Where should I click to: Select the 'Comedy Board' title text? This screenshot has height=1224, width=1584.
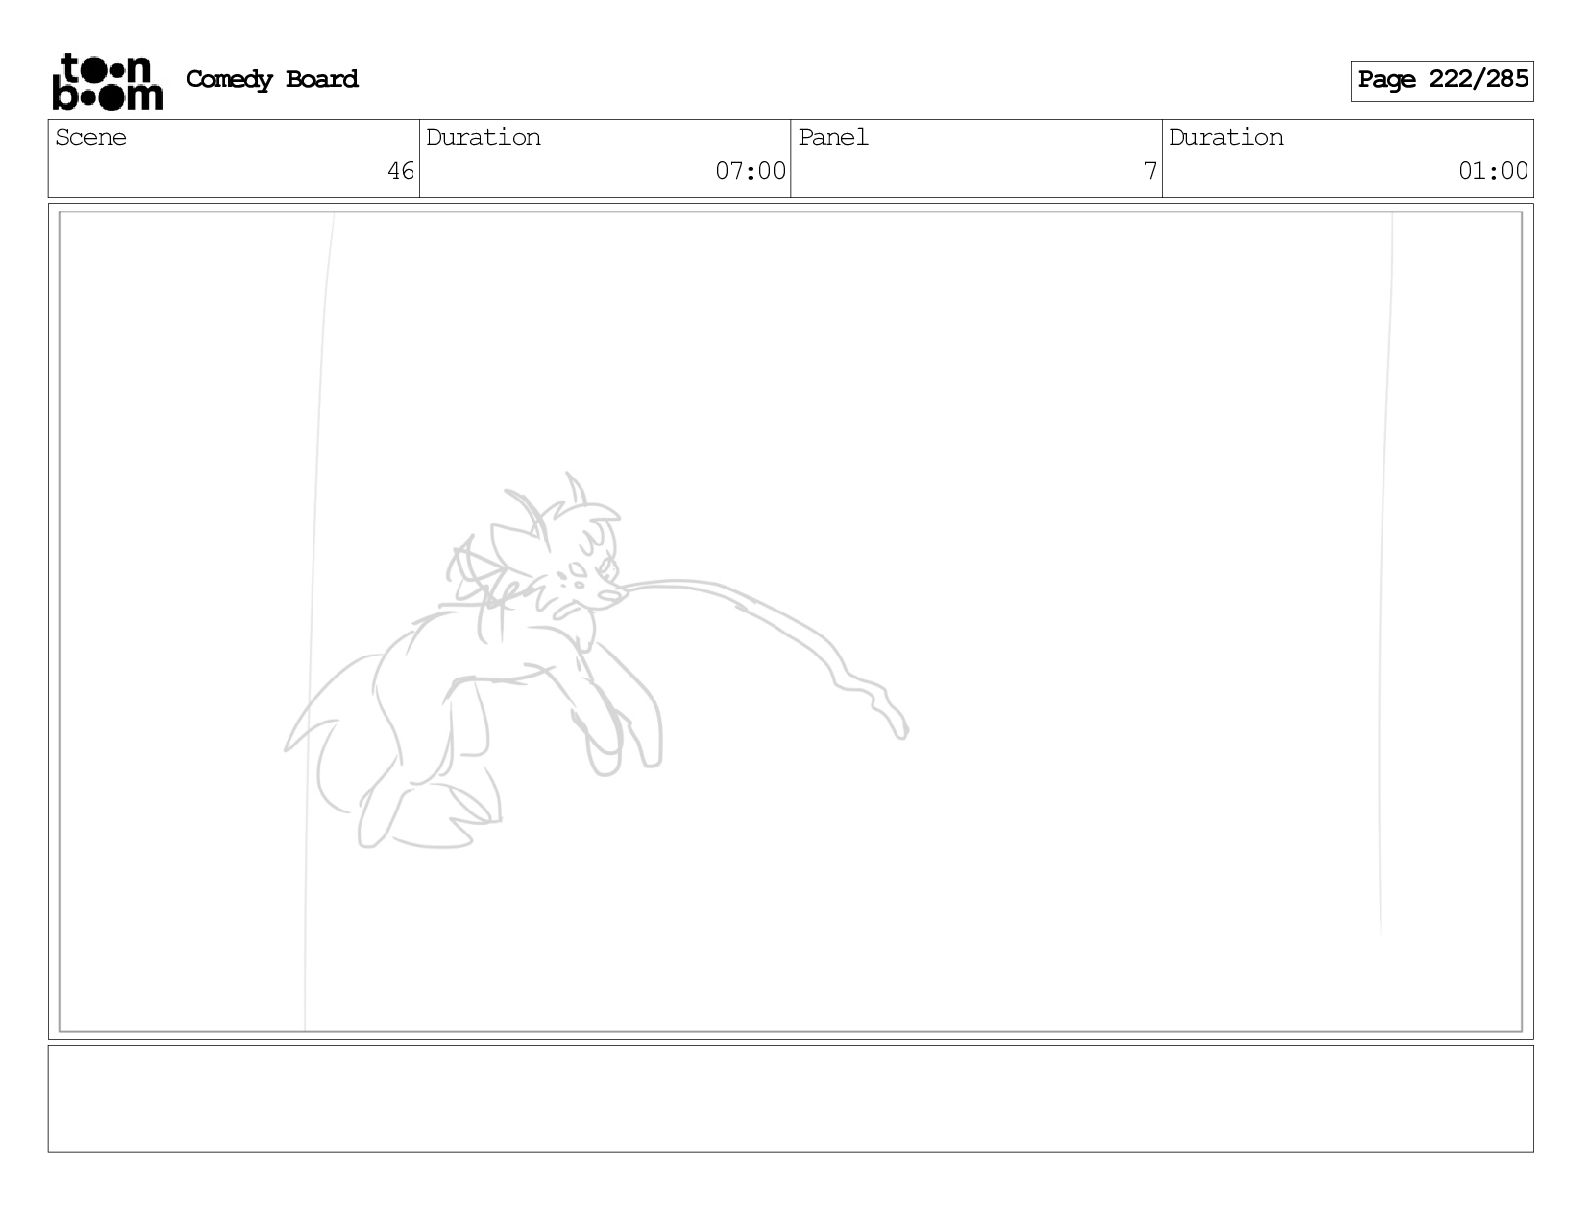[x=272, y=79]
